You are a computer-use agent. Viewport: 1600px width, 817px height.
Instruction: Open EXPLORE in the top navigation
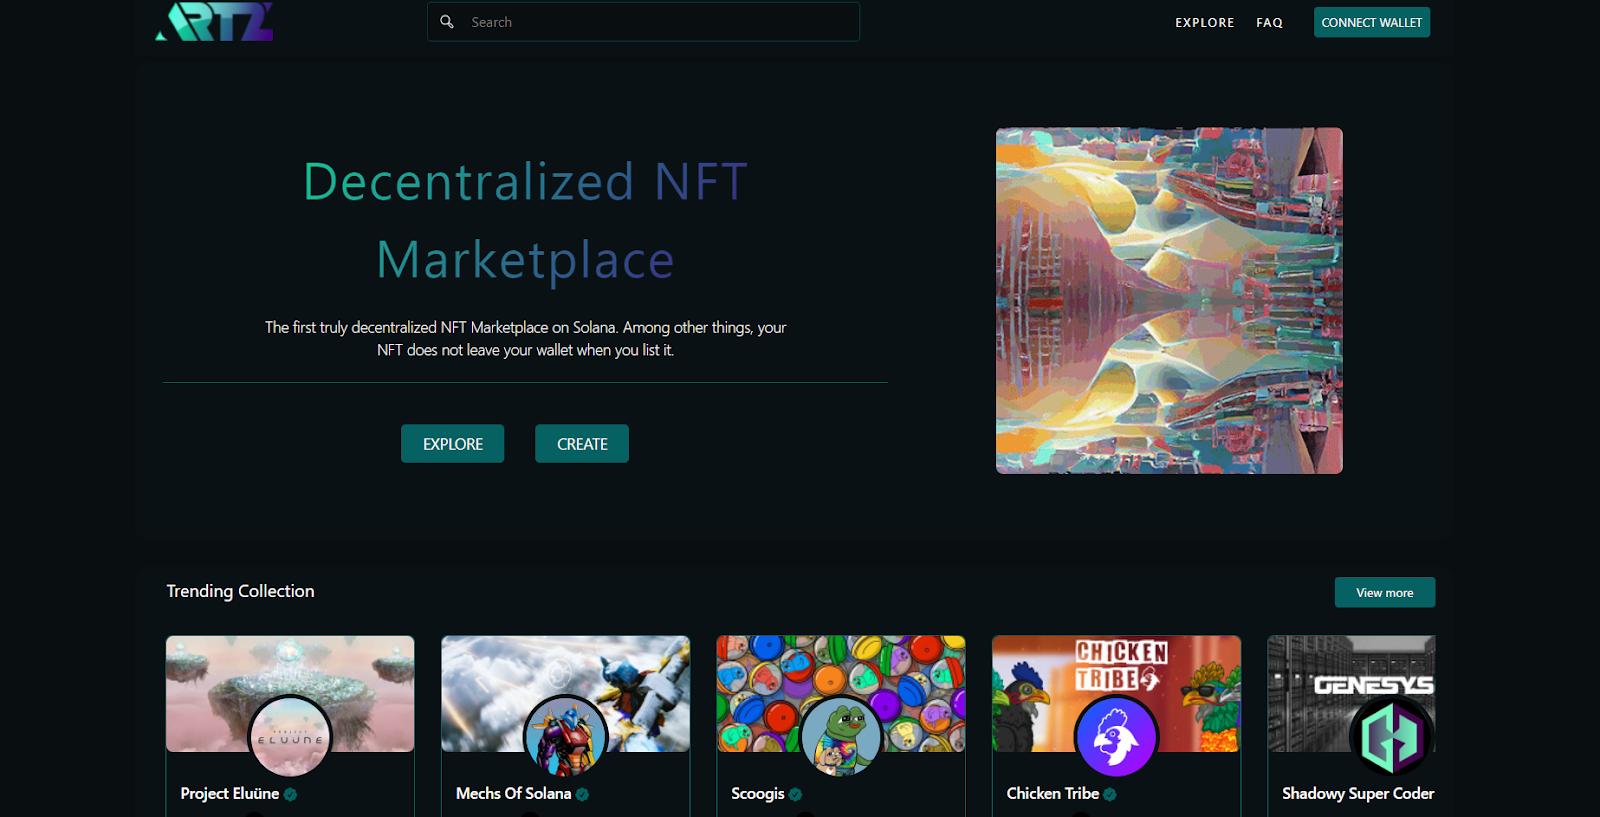[1204, 22]
